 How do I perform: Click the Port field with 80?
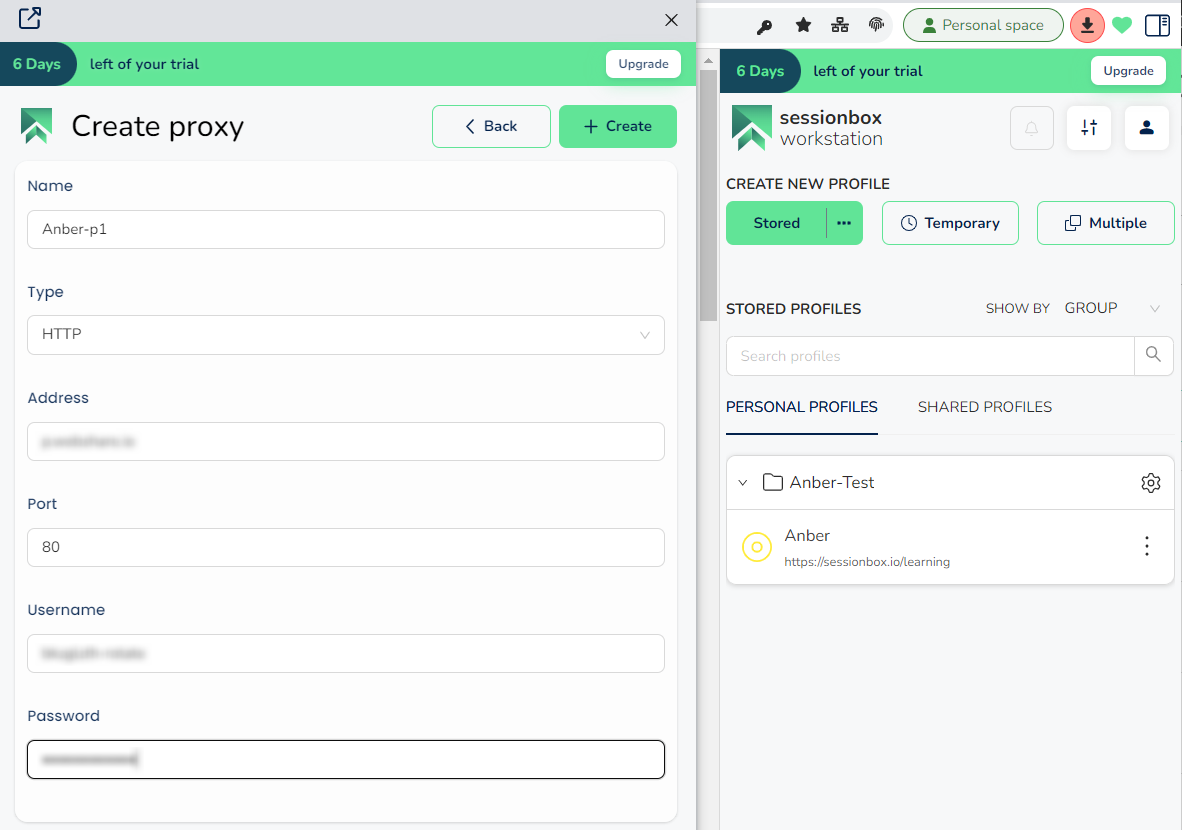346,547
